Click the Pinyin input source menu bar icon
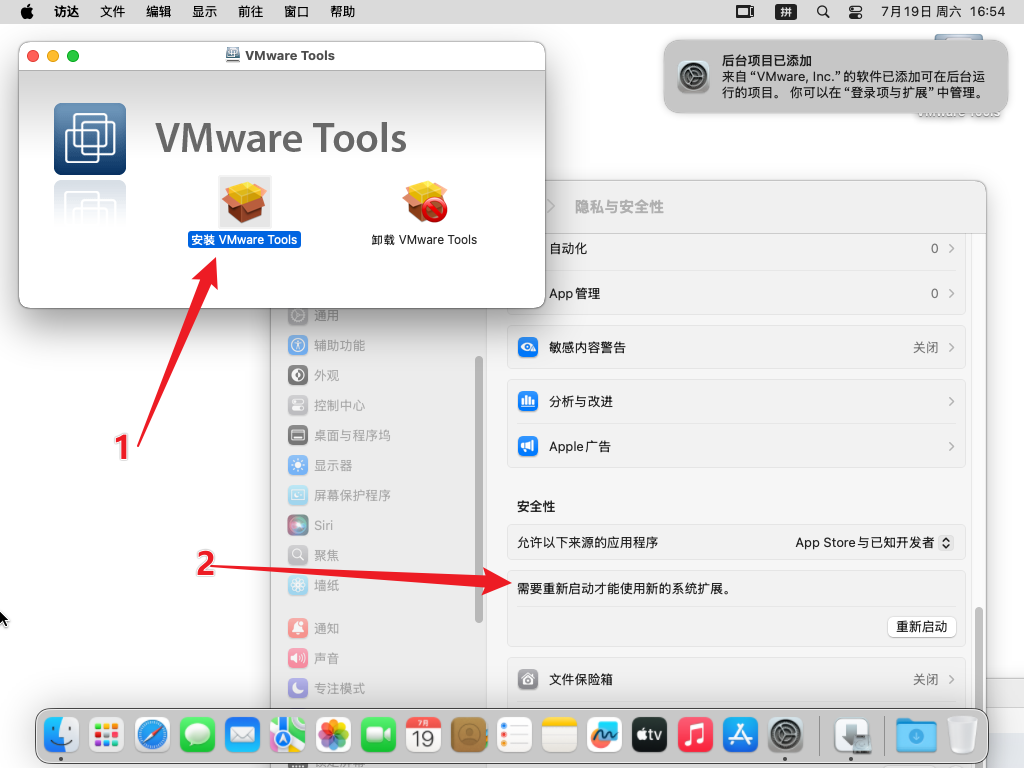 pyautogui.click(x=786, y=12)
